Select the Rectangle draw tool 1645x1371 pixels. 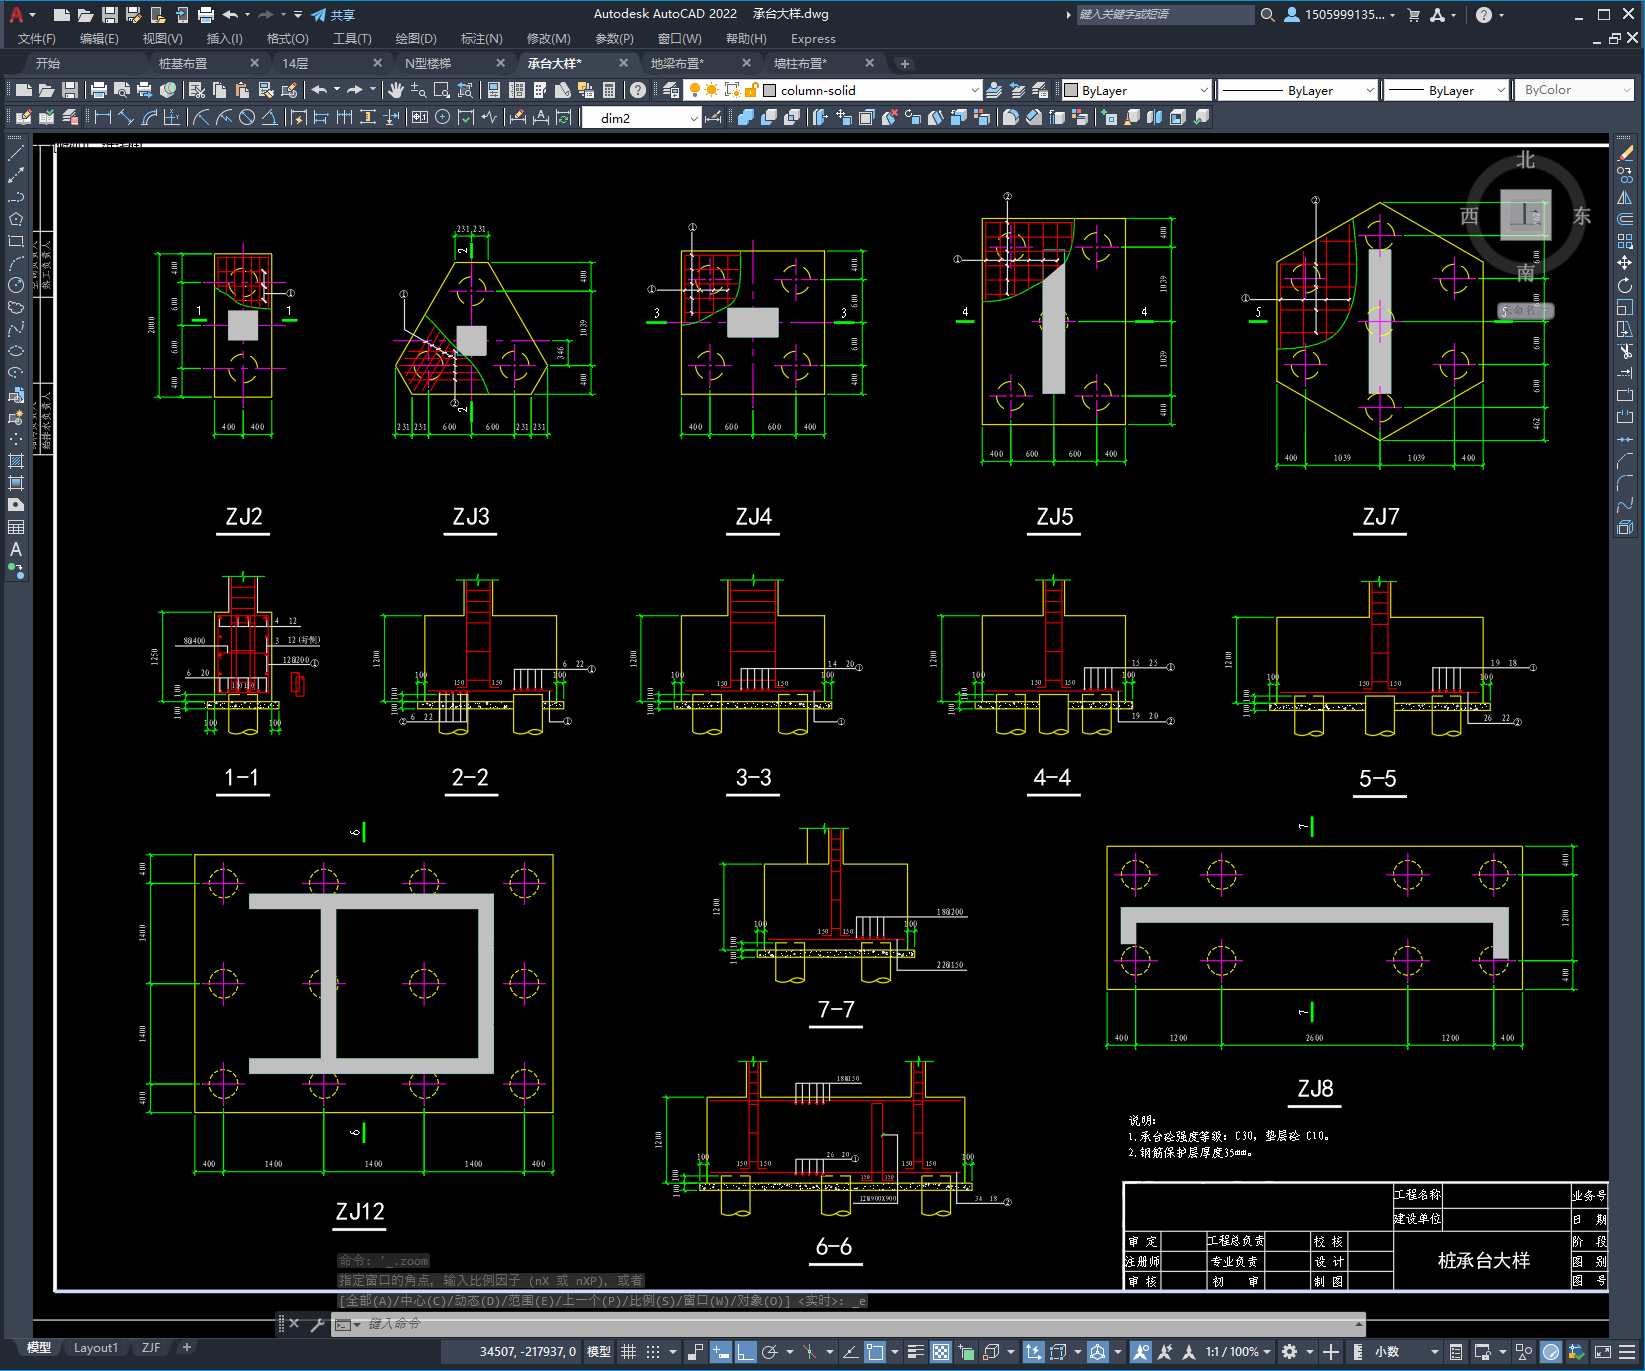pos(16,241)
